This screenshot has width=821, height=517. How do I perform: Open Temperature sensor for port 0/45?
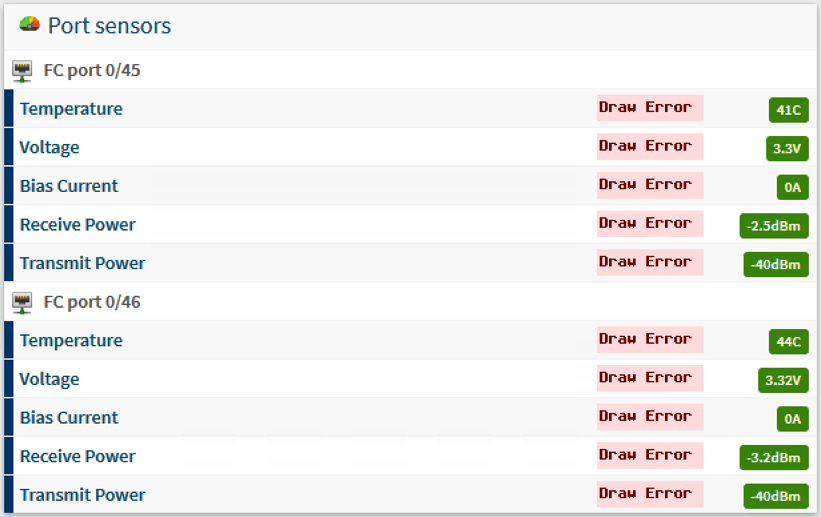[71, 109]
